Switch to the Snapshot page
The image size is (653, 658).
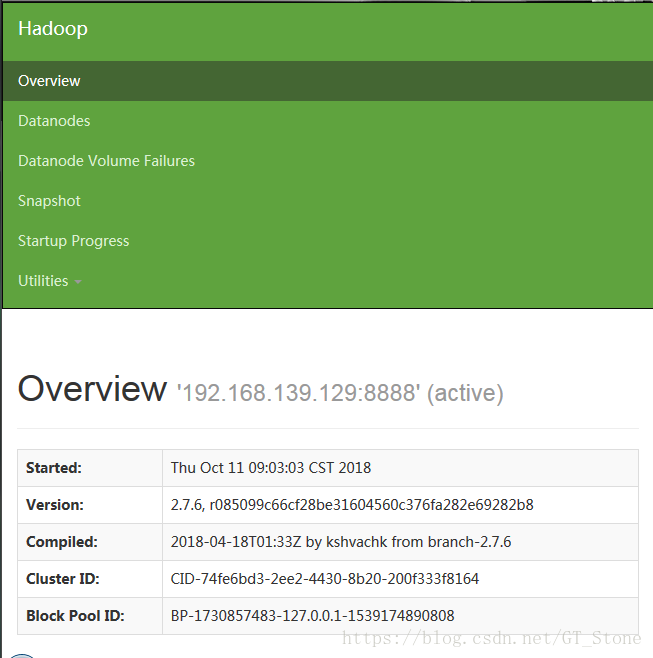(x=49, y=201)
